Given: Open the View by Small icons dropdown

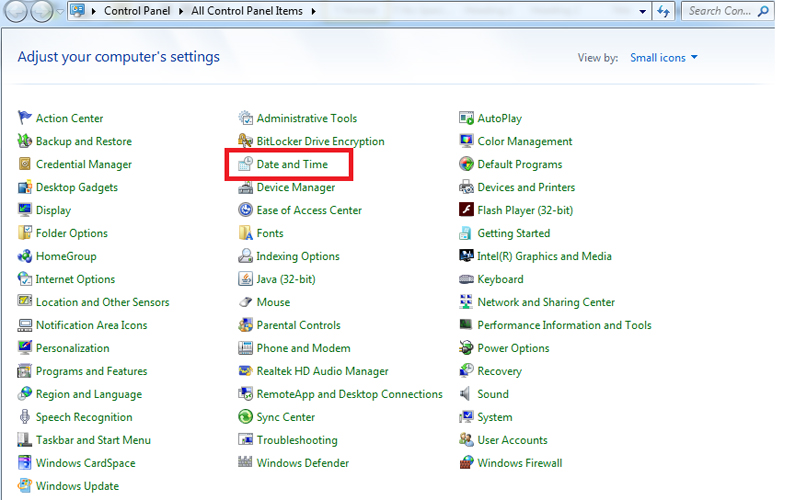Looking at the screenshot, I should [664, 58].
